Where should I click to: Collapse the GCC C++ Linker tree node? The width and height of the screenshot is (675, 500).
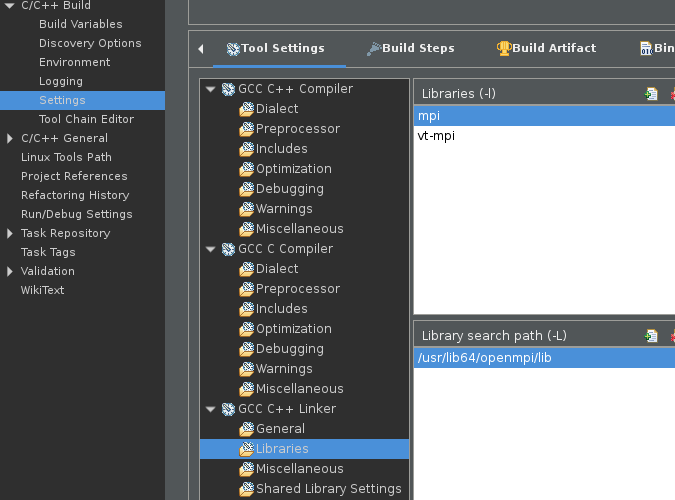(x=210, y=409)
